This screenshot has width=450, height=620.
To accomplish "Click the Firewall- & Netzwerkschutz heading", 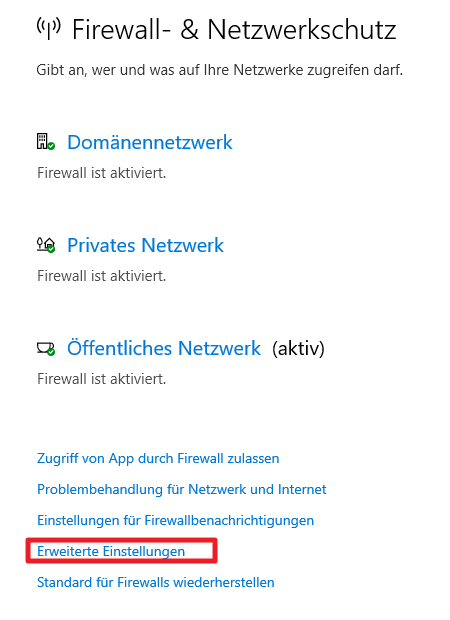I will click(234, 30).
